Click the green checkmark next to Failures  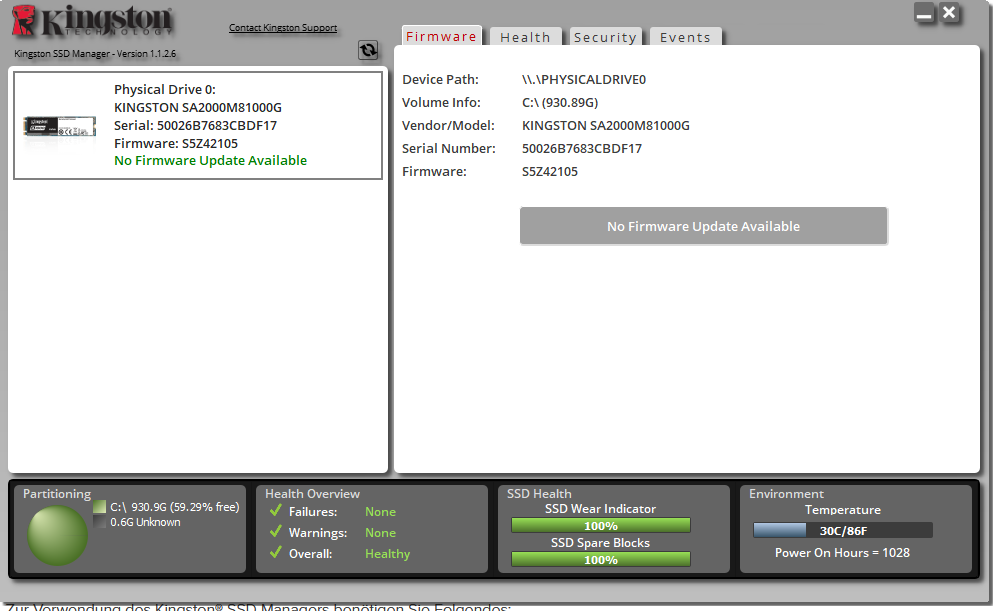point(275,511)
